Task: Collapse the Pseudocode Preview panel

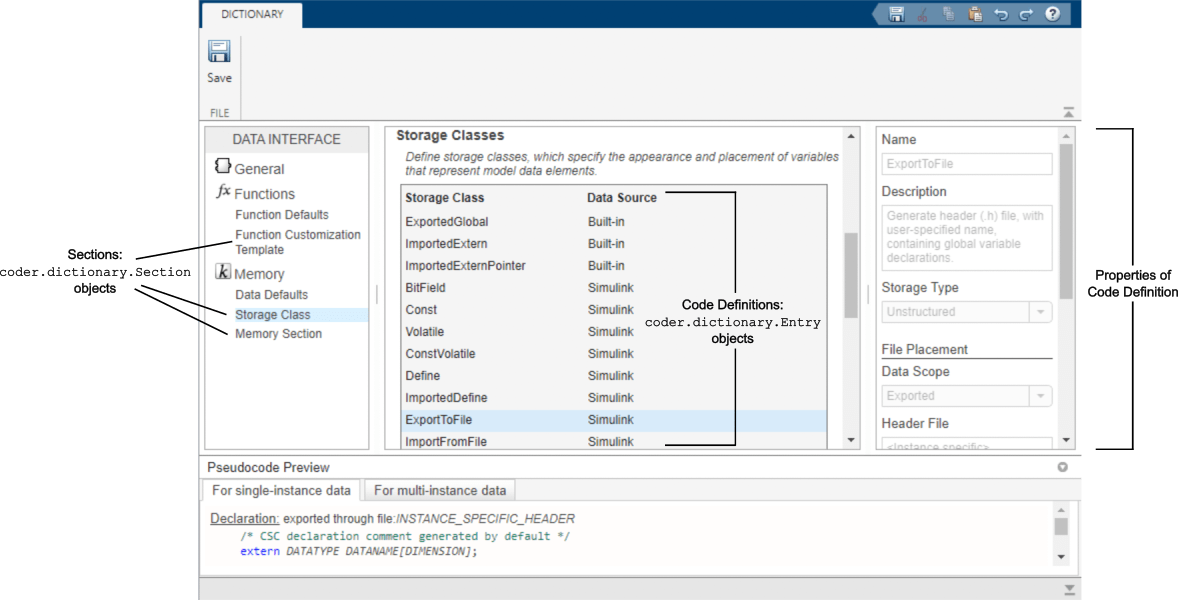Action: pyautogui.click(x=1063, y=467)
